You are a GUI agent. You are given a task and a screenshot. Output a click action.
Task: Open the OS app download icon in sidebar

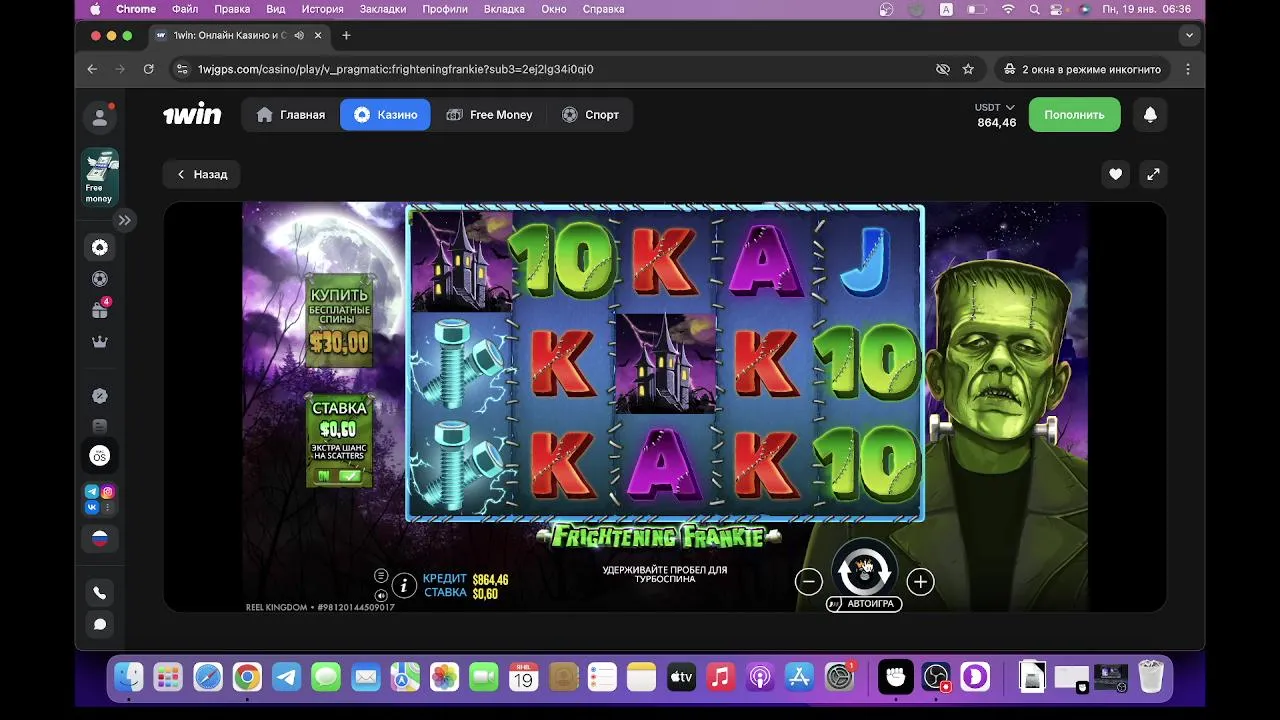[100, 456]
